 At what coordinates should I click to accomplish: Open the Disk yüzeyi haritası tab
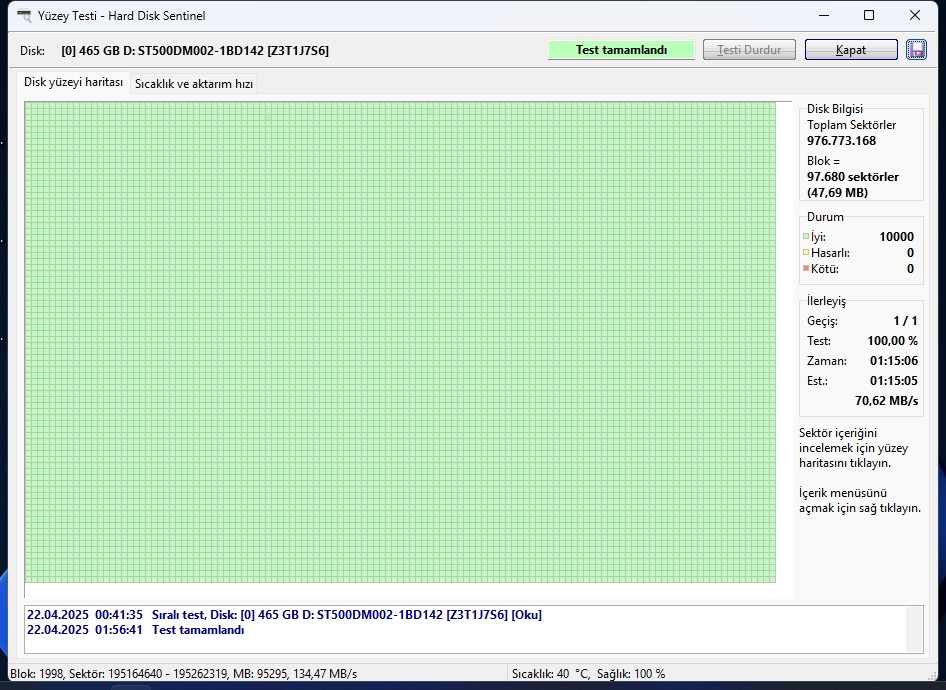pyautogui.click(x=73, y=82)
